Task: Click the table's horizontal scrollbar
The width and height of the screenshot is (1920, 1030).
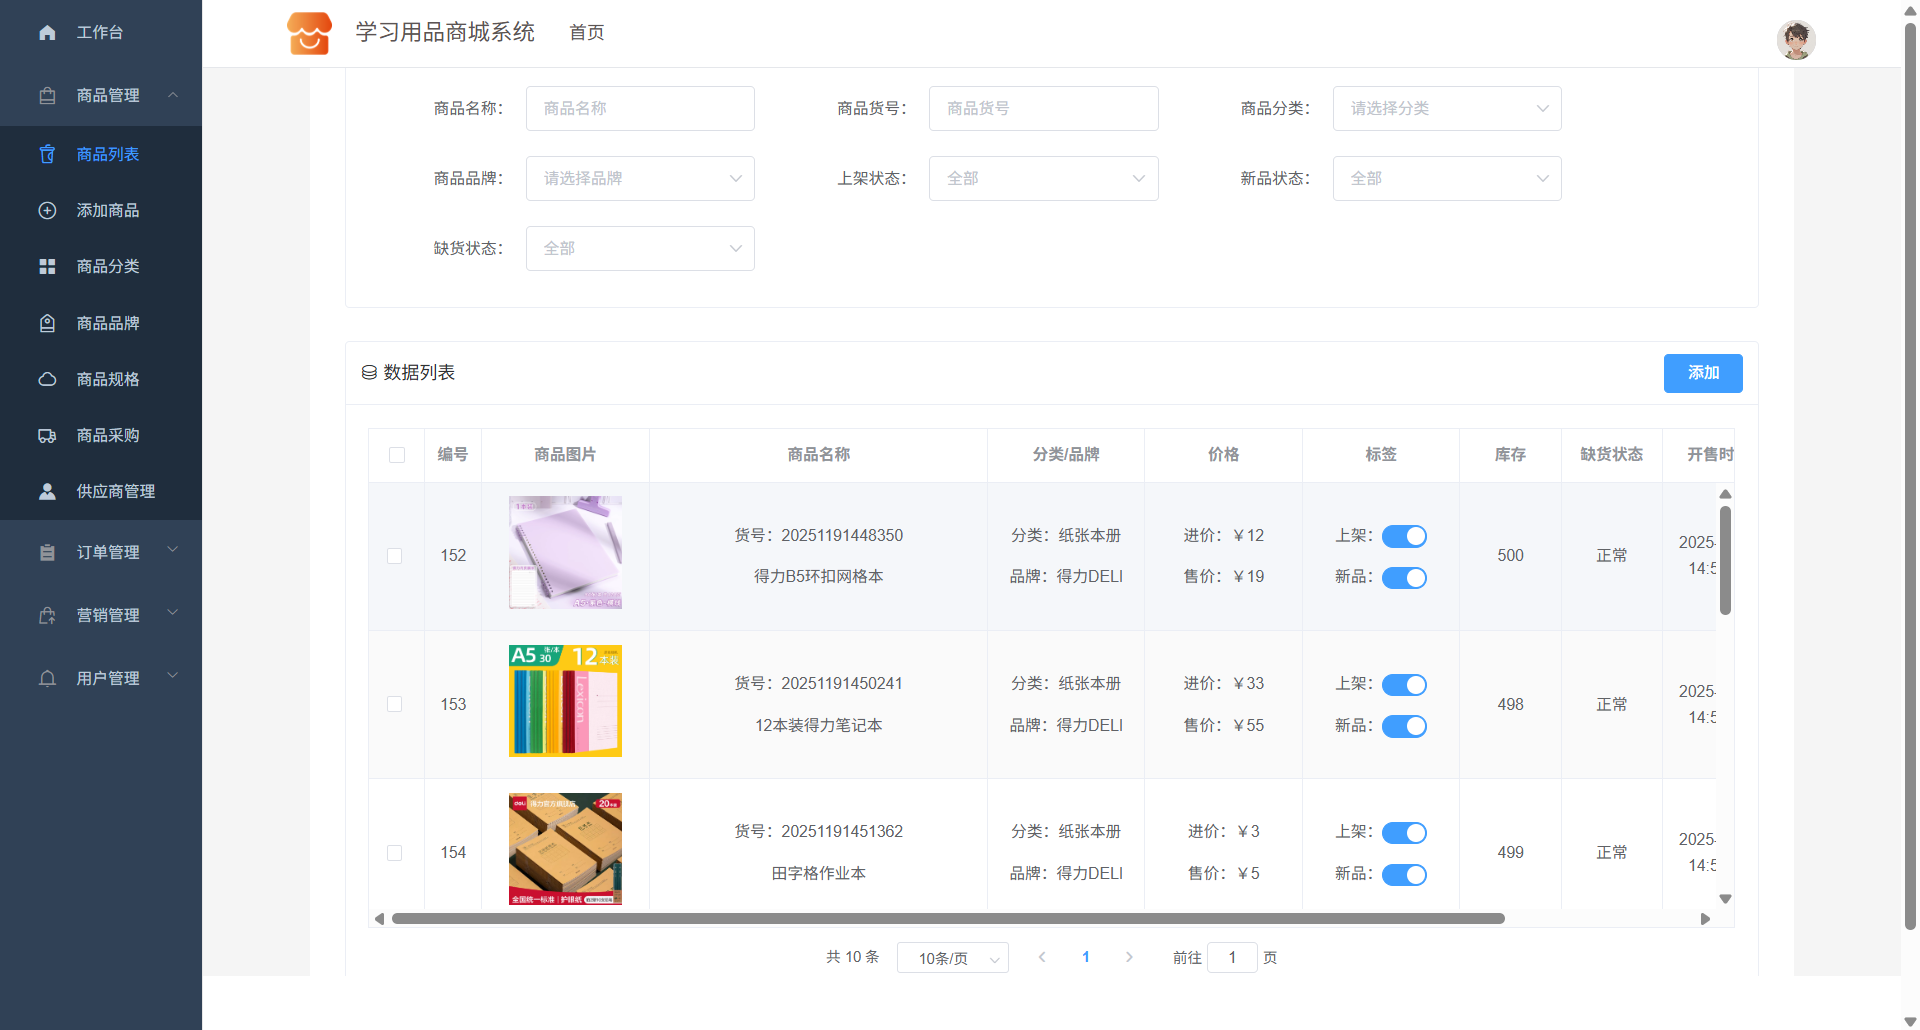Action: [947, 918]
